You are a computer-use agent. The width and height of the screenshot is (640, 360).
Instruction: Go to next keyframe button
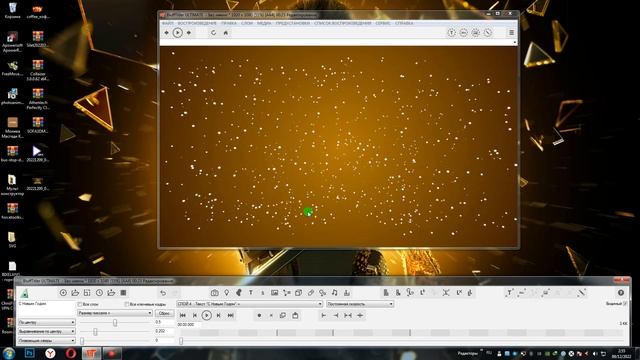[x=219, y=316]
